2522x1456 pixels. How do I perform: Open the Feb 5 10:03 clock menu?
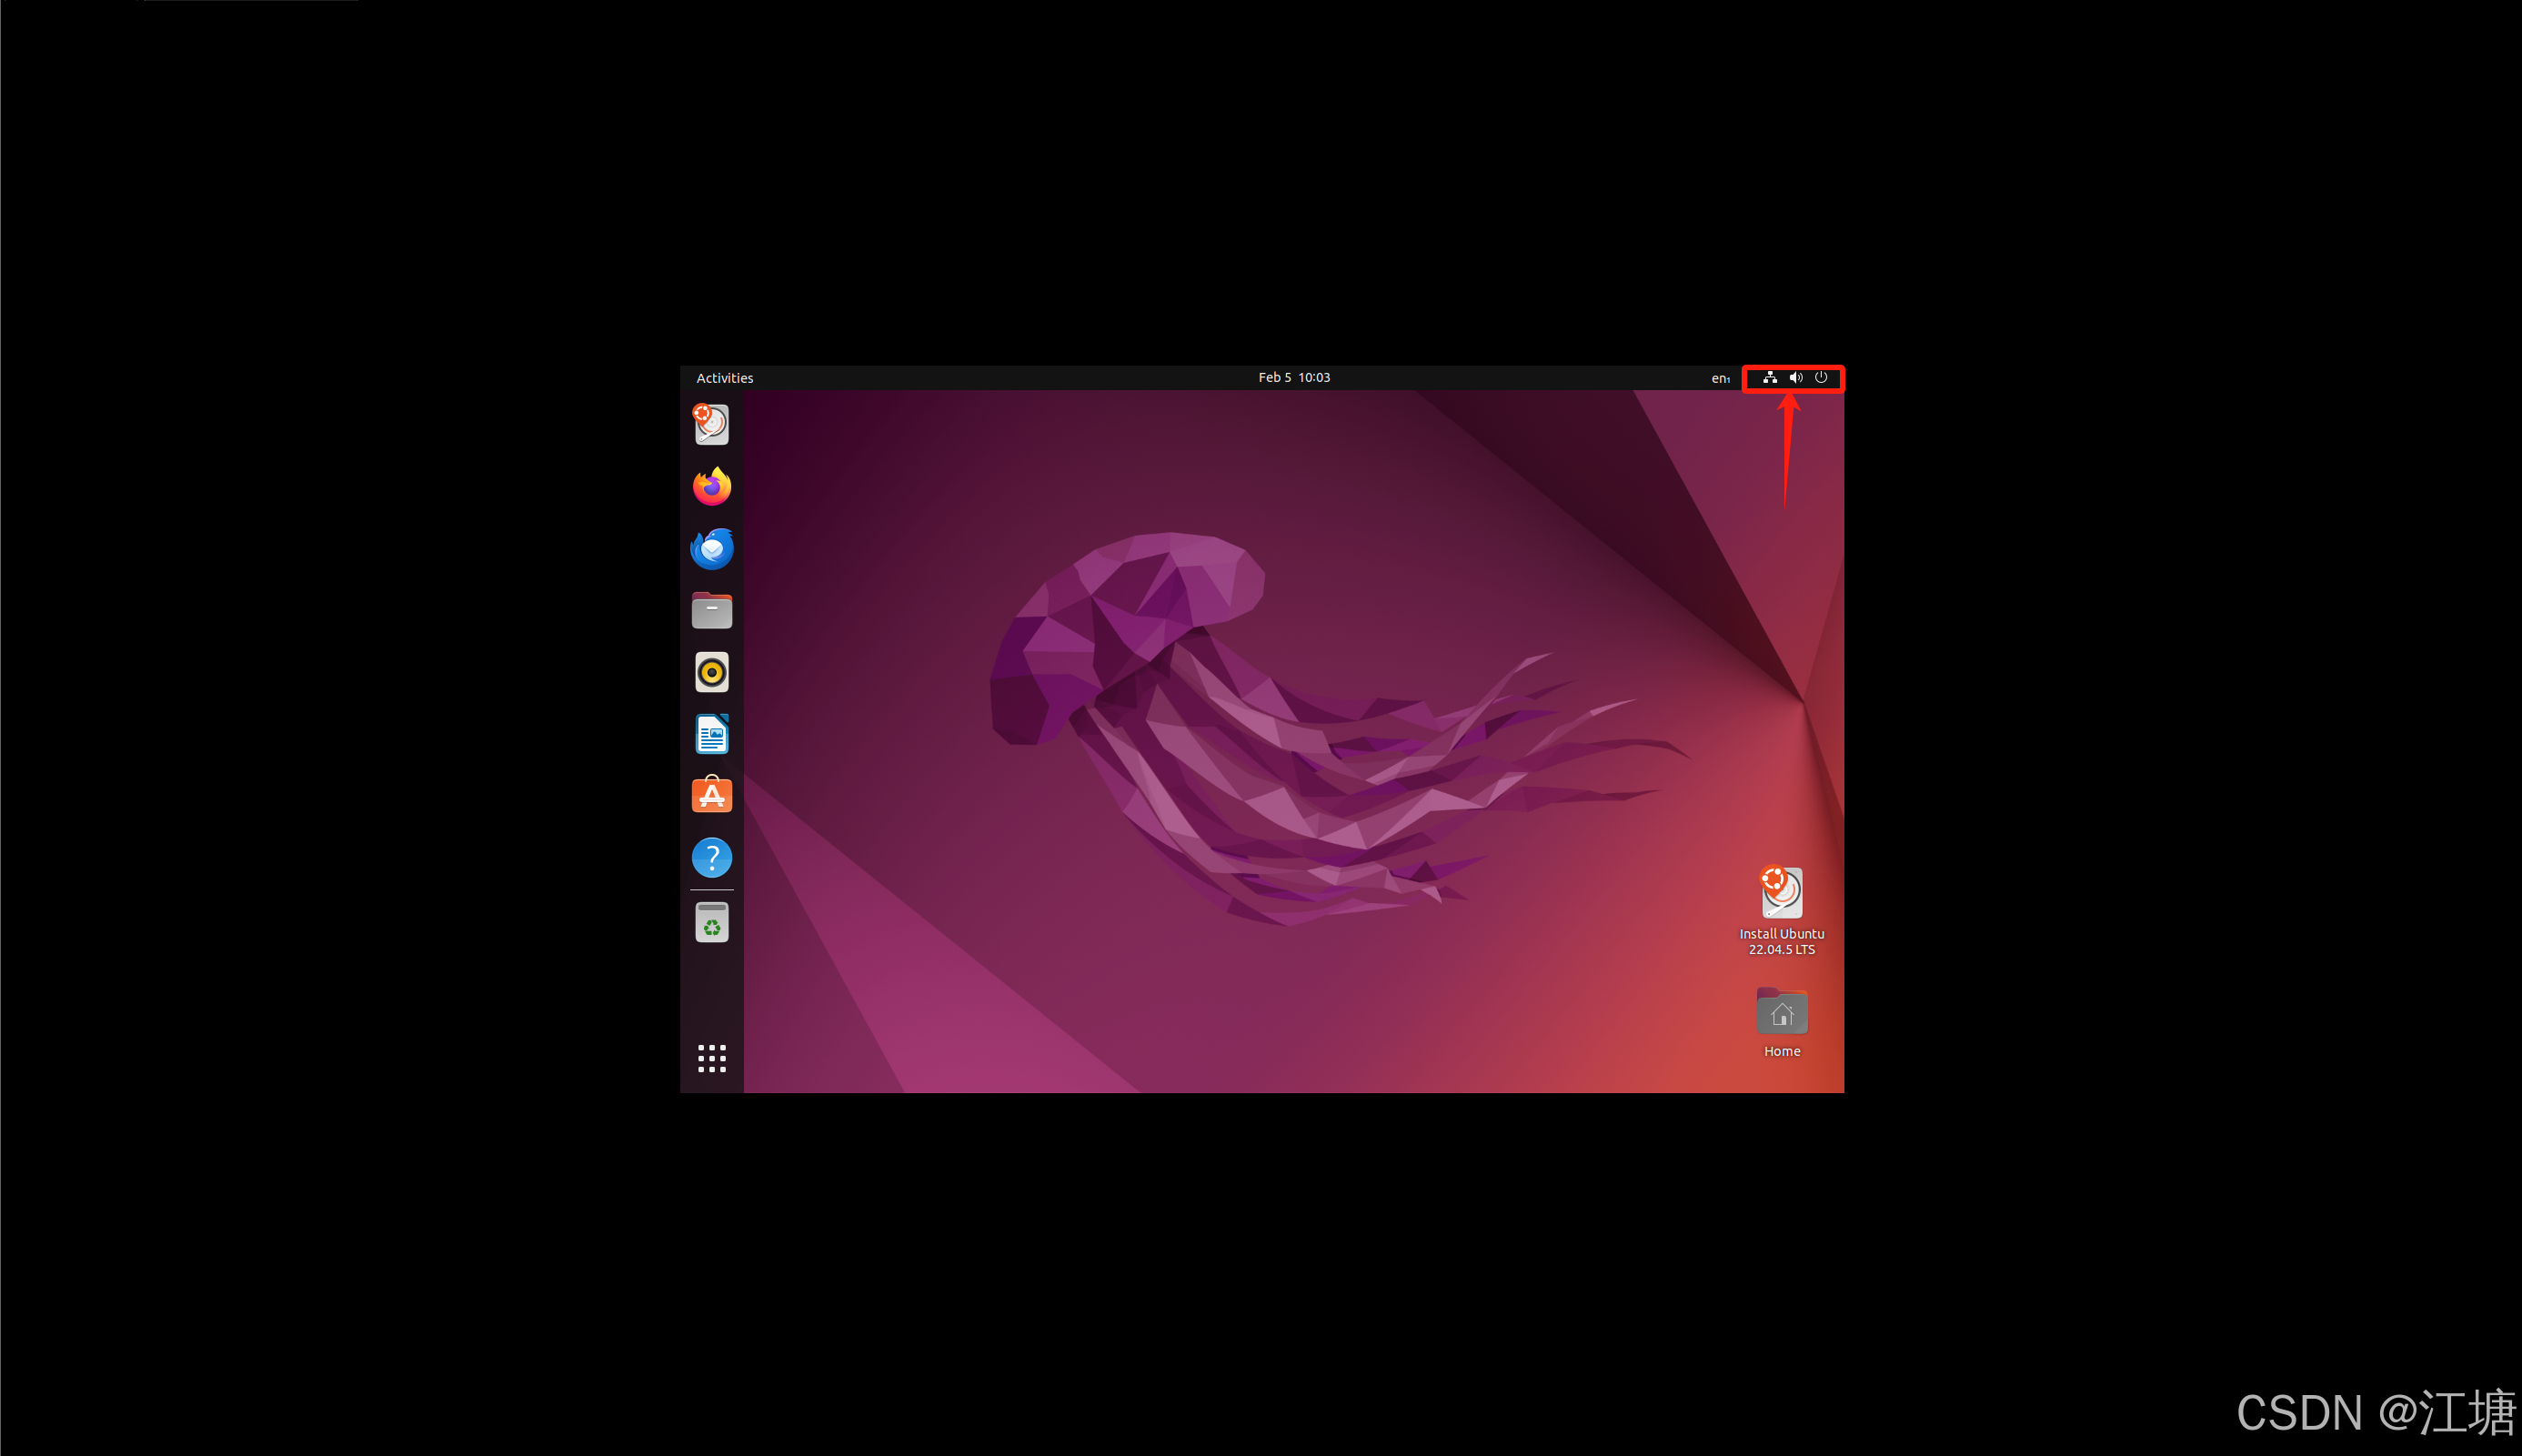click(1293, 377)
